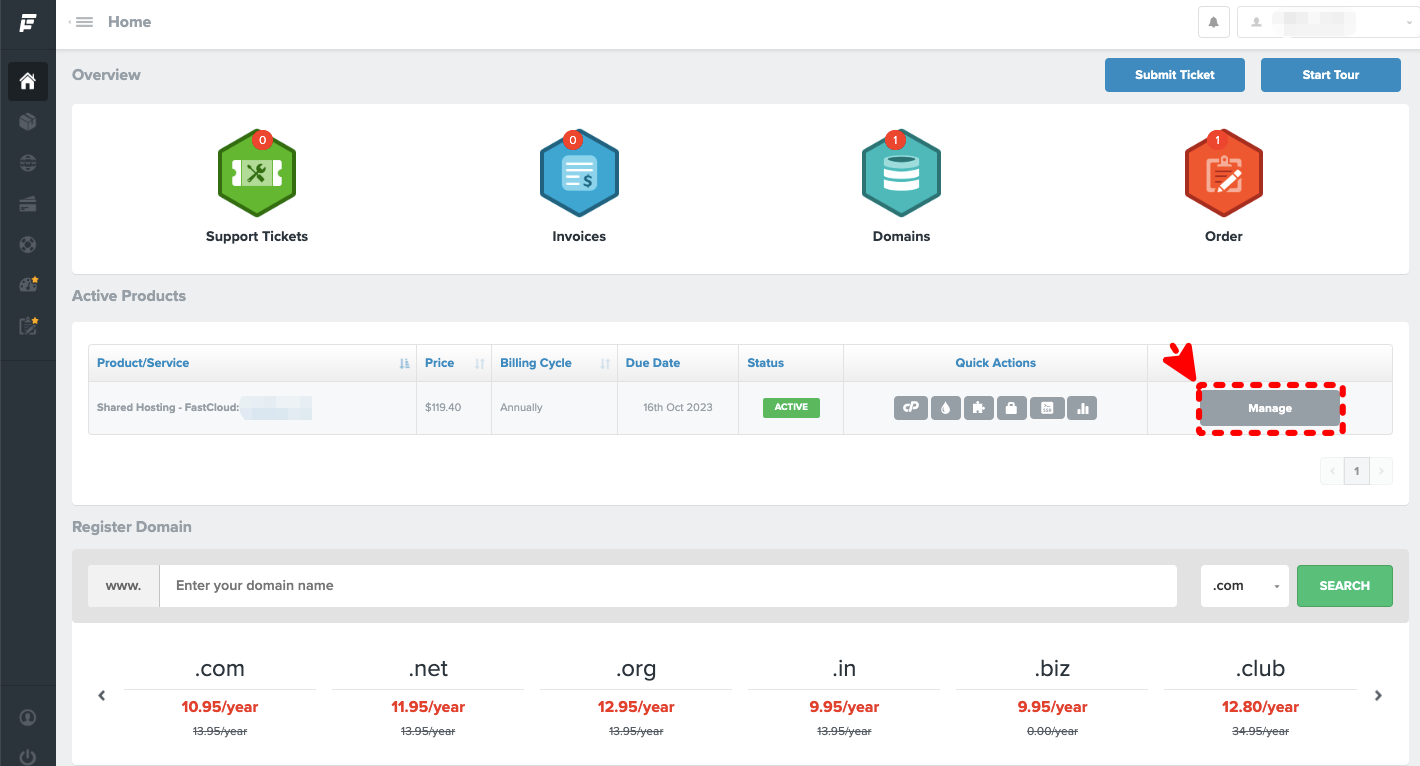Click the Shared Hosting - FastCloud product
This screenshot has width=1420, height=766.
[204, 408]
